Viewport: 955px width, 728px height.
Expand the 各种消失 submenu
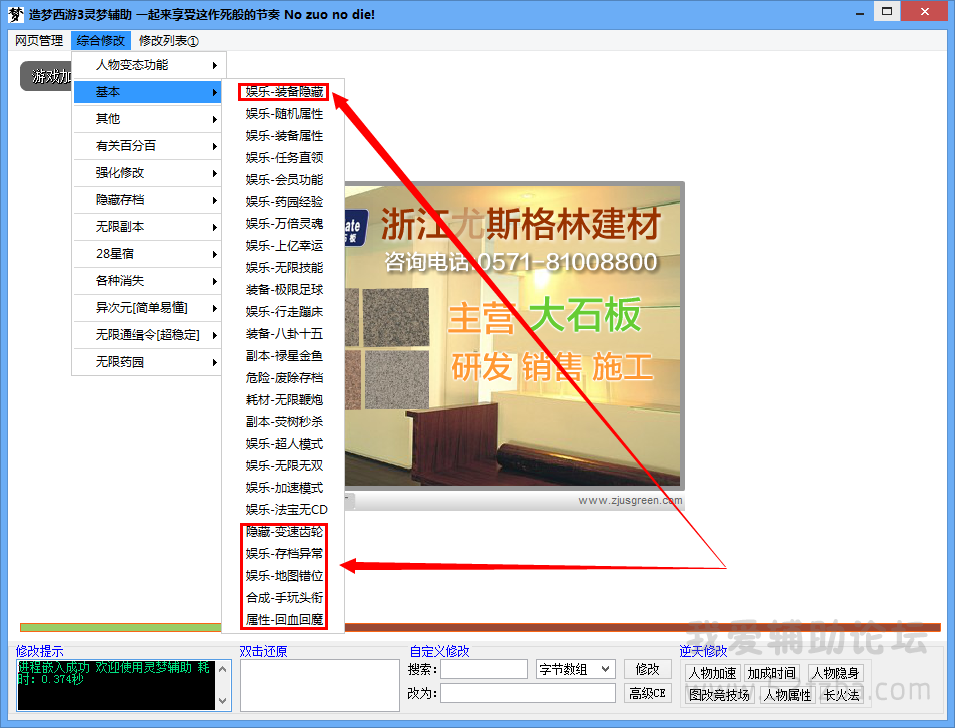click(149, 281)
